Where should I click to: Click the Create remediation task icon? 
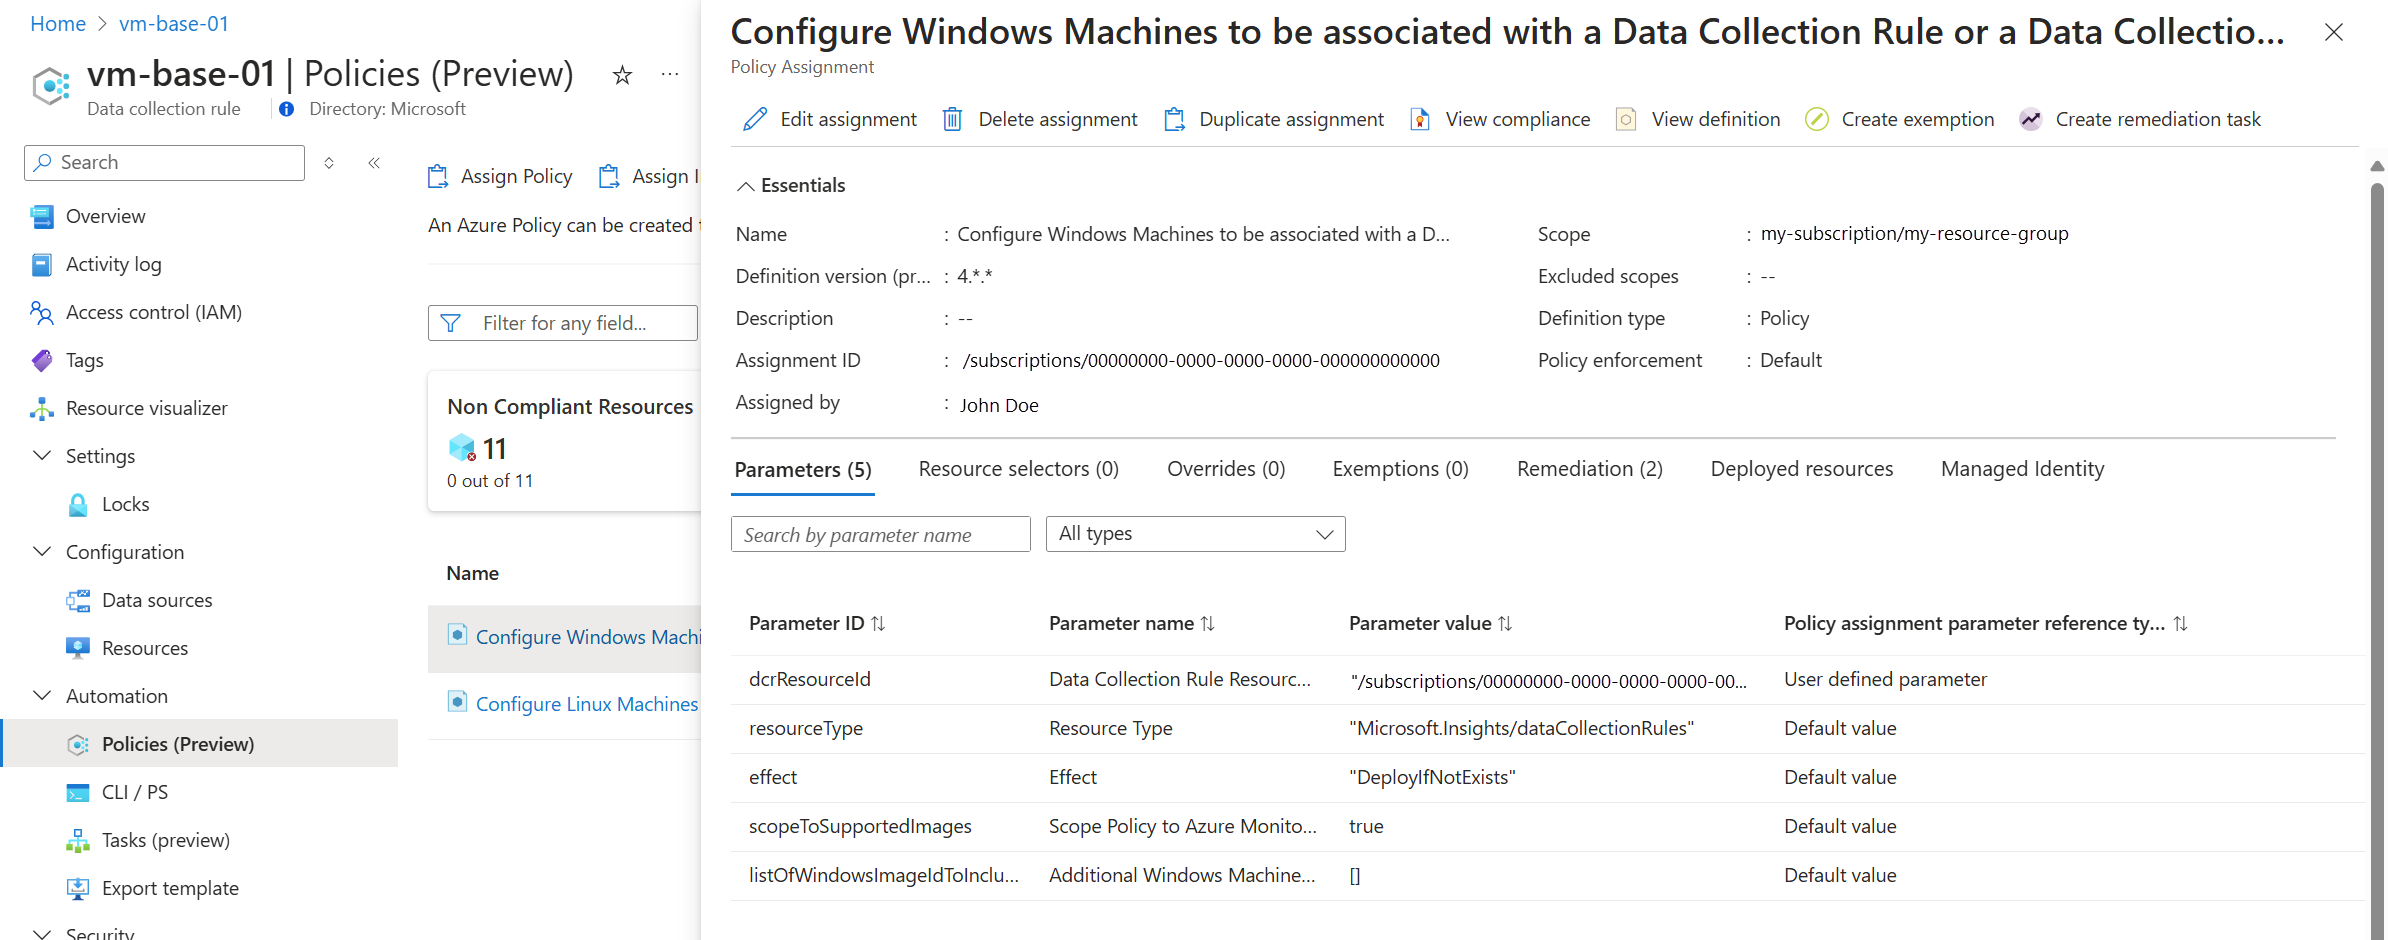2030,120
